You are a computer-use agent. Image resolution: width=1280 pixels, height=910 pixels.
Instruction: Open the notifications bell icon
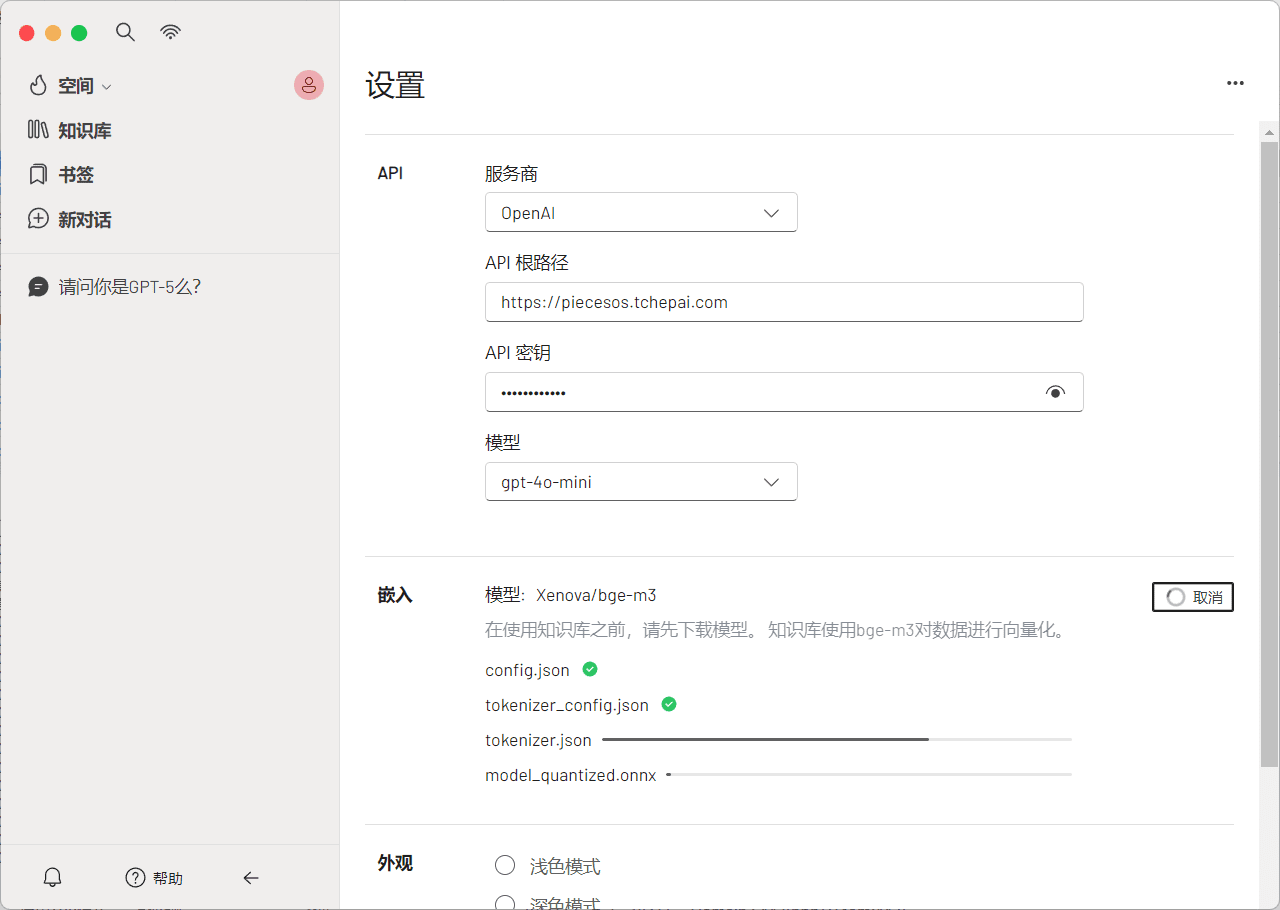(53, 878)
